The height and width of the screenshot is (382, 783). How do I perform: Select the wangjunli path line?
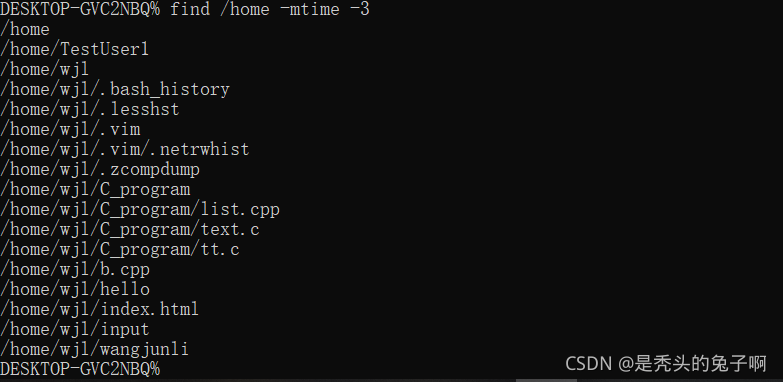[x=94, y=349]
